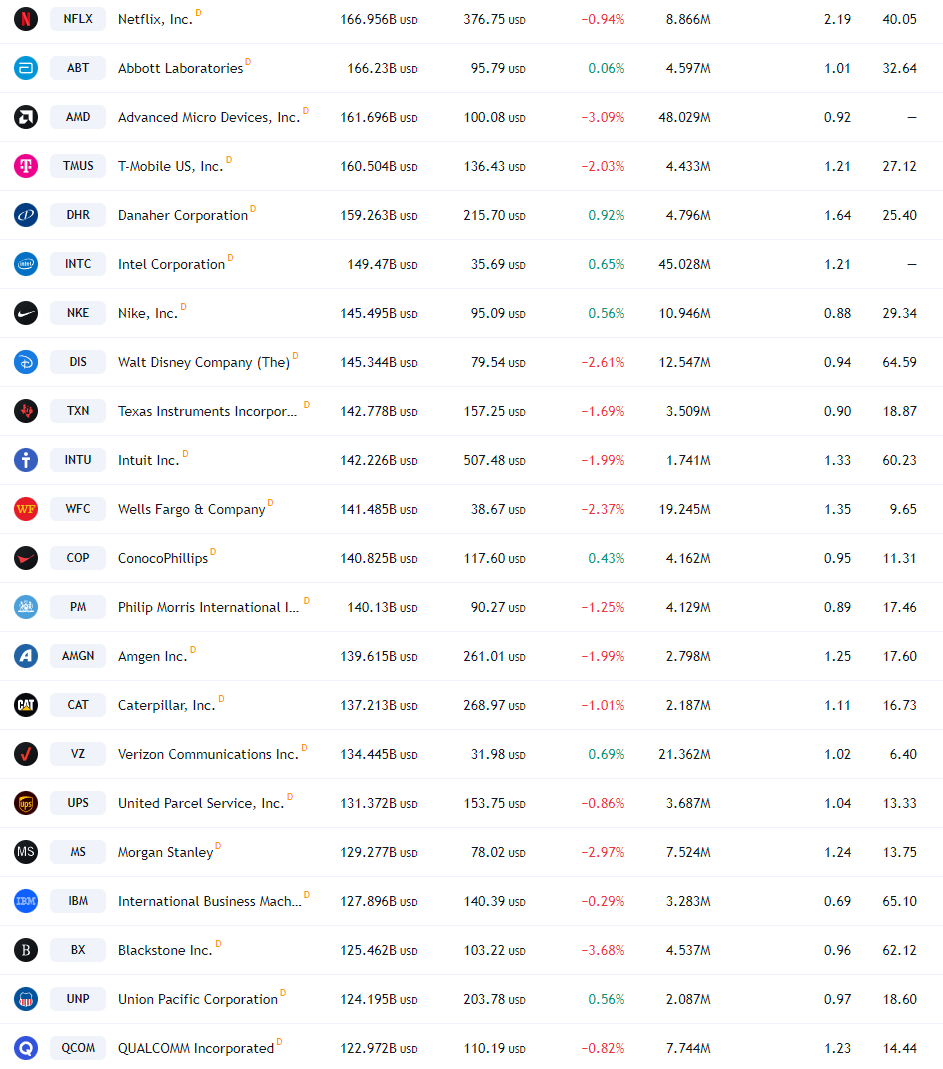The image size is (943, 1069).
Task: Click the ConocoPhillips logo icon
Action: (x=26, y=558)
